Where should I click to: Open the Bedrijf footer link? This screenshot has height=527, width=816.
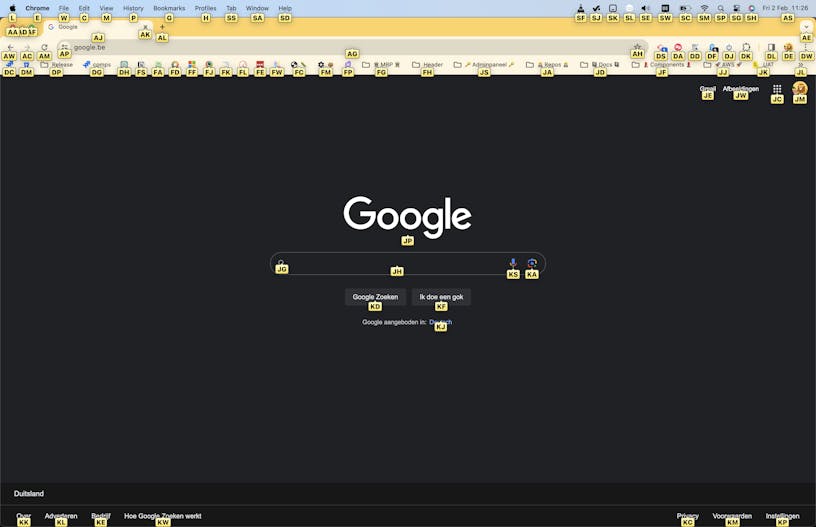click(x=101, y=516)
